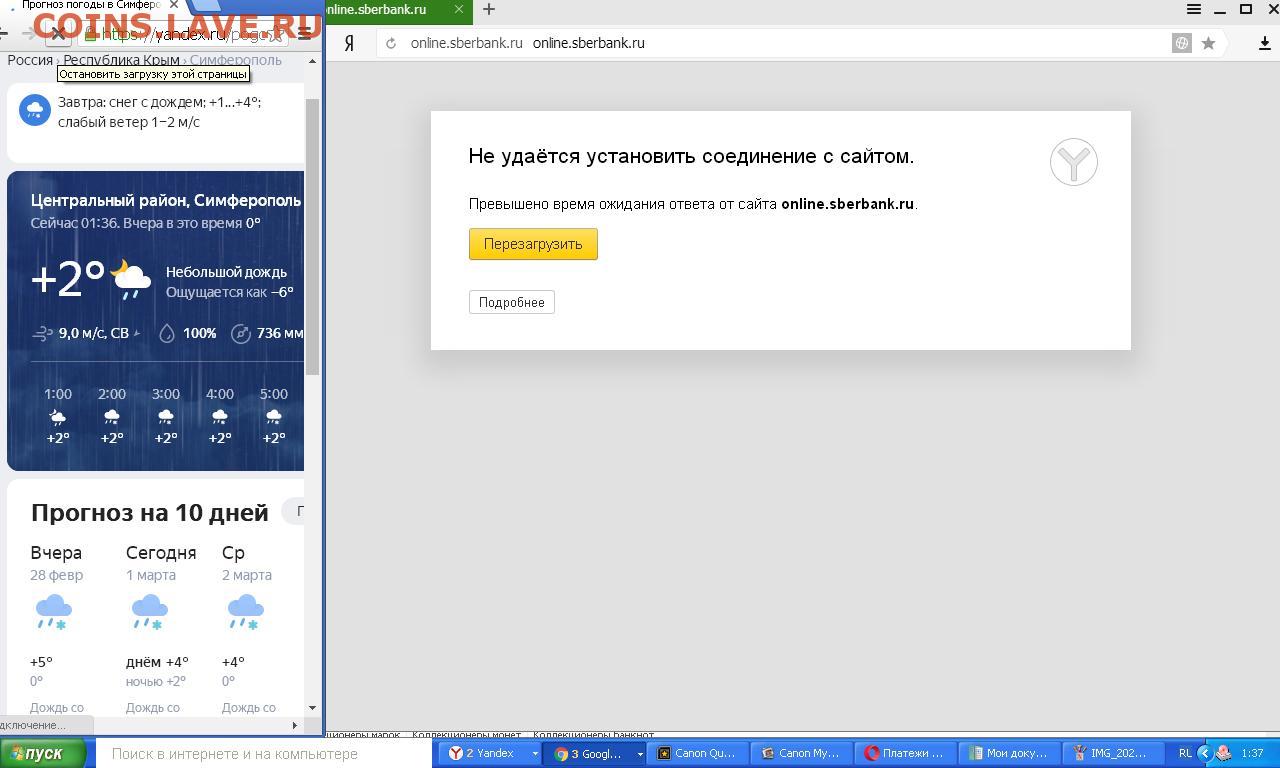Switch to 'Canon My...' taskbar window
The height and width of the screenshot is (768, 1280).
[x=802, y=753]
